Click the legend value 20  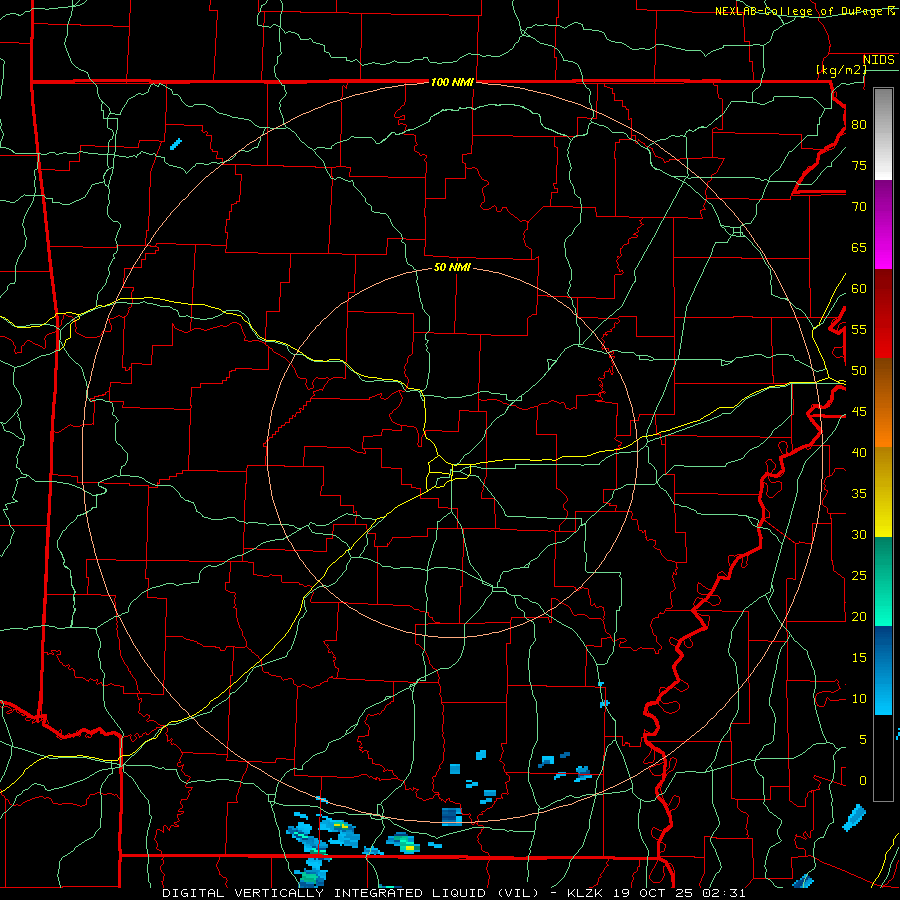[859, 616]
